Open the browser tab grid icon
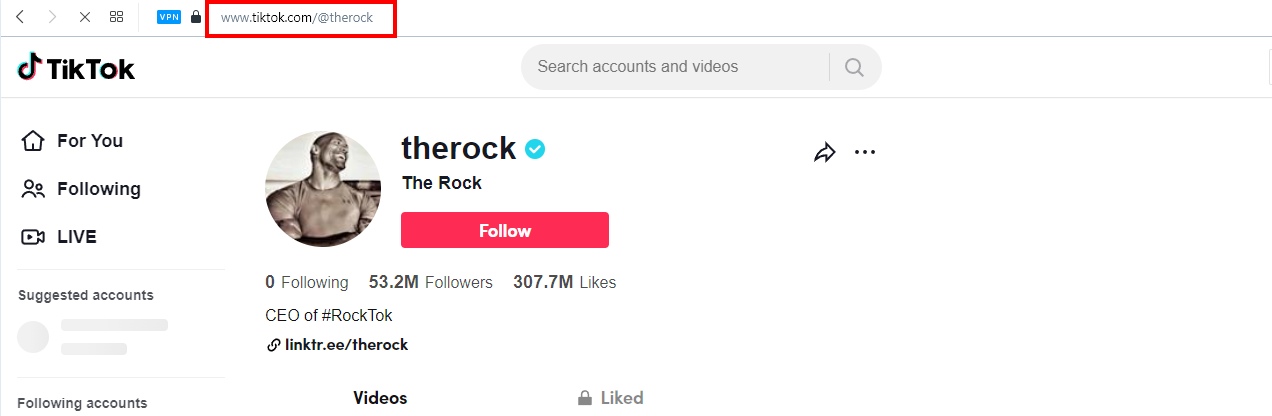Screen dimensions: 1272x416 pyautogui.click(x=116, y=18)
